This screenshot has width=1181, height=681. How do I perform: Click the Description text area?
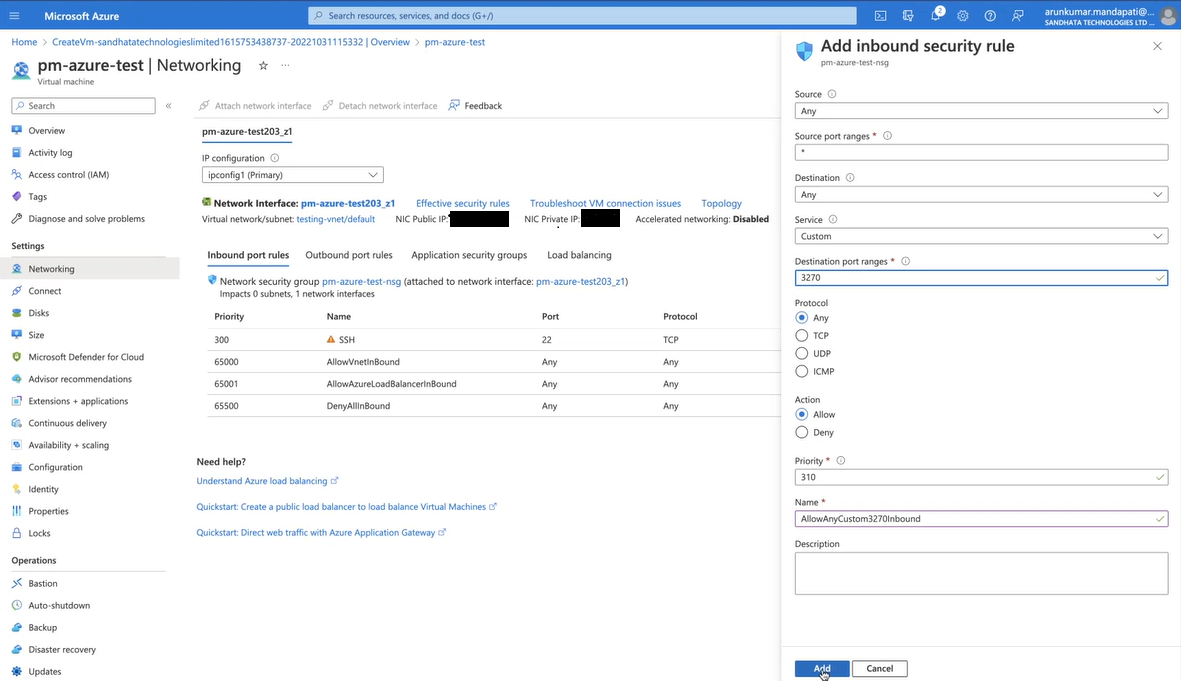981,573
